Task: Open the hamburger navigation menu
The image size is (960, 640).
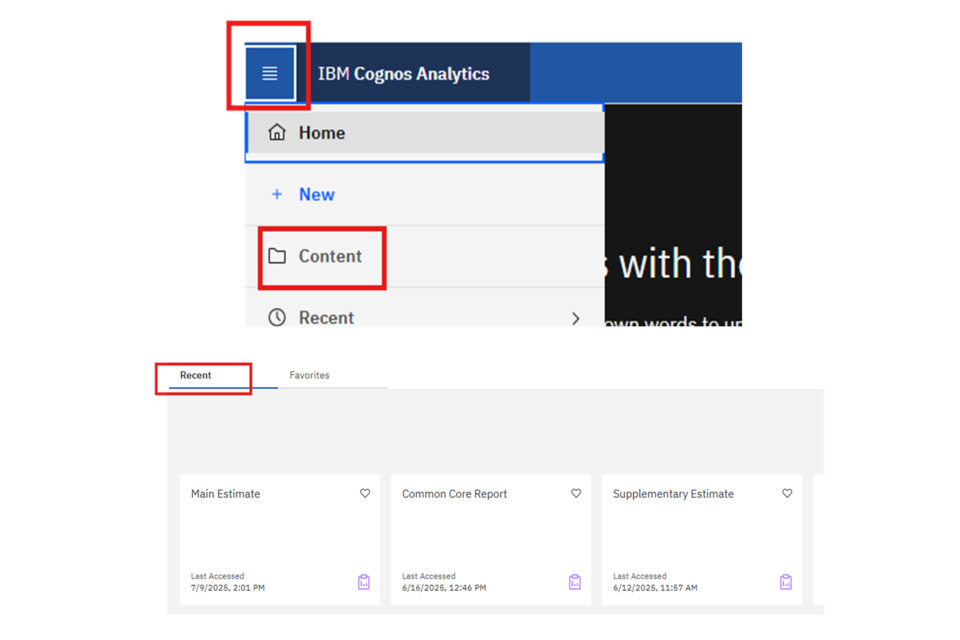Action: pyautogui.click(x=270, y=73)
